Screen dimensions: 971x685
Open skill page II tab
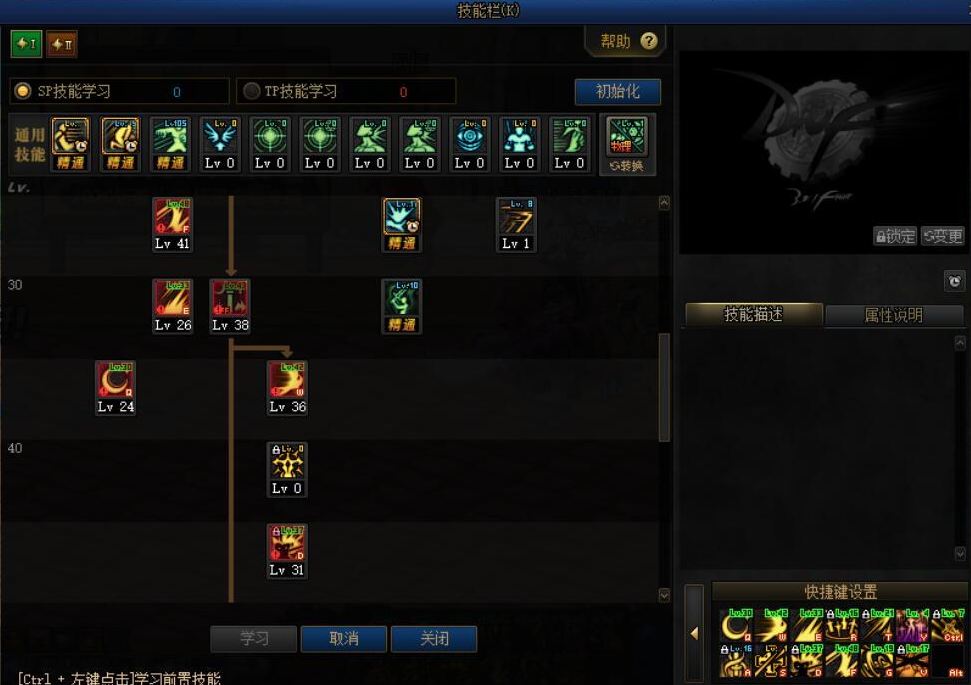62,44
